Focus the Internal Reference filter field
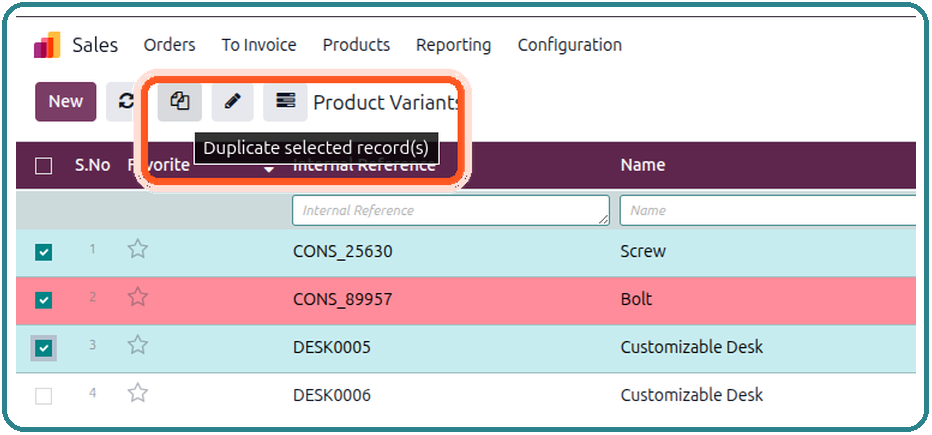The width and height of the screenshot is (932, 435). click(x=451, y=210)
